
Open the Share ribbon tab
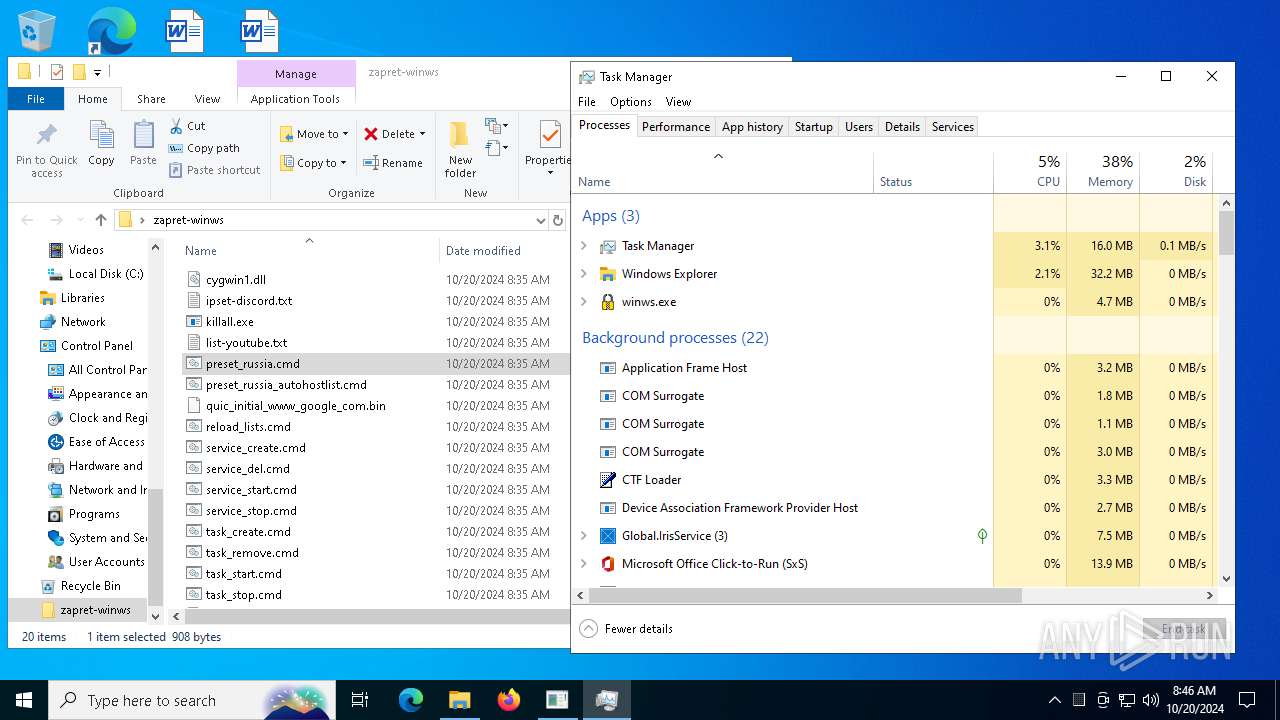[151, 99]
